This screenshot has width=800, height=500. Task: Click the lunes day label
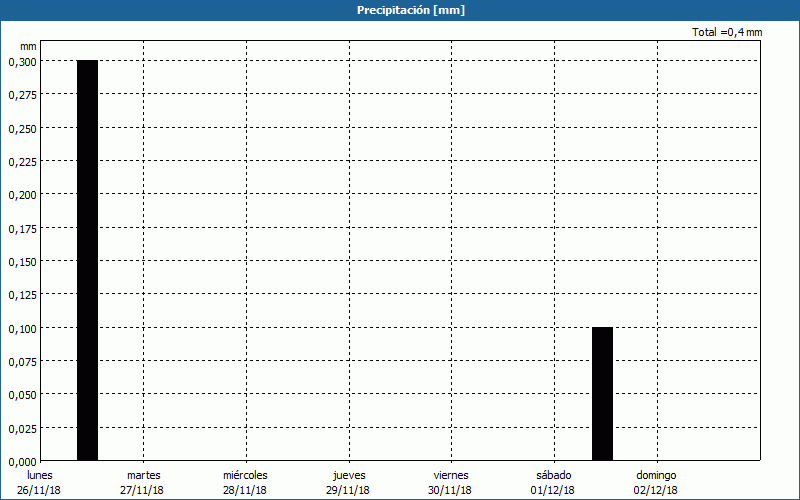[x=40, y=475]
